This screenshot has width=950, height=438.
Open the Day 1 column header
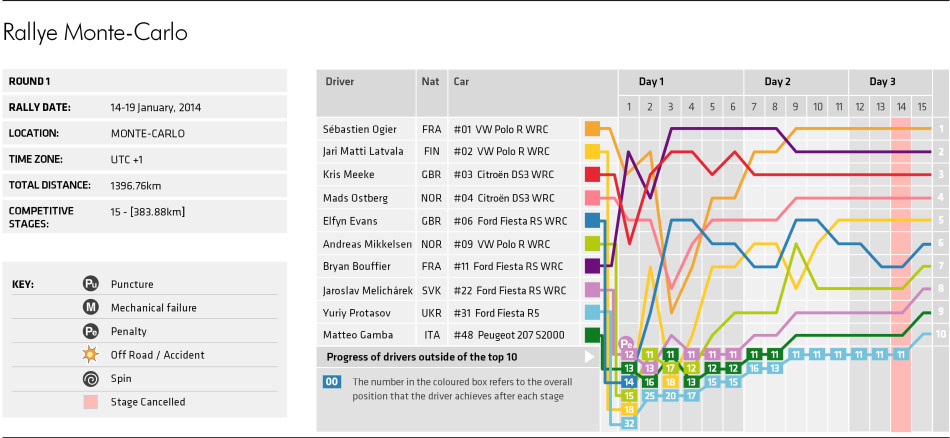coord(651,82)
